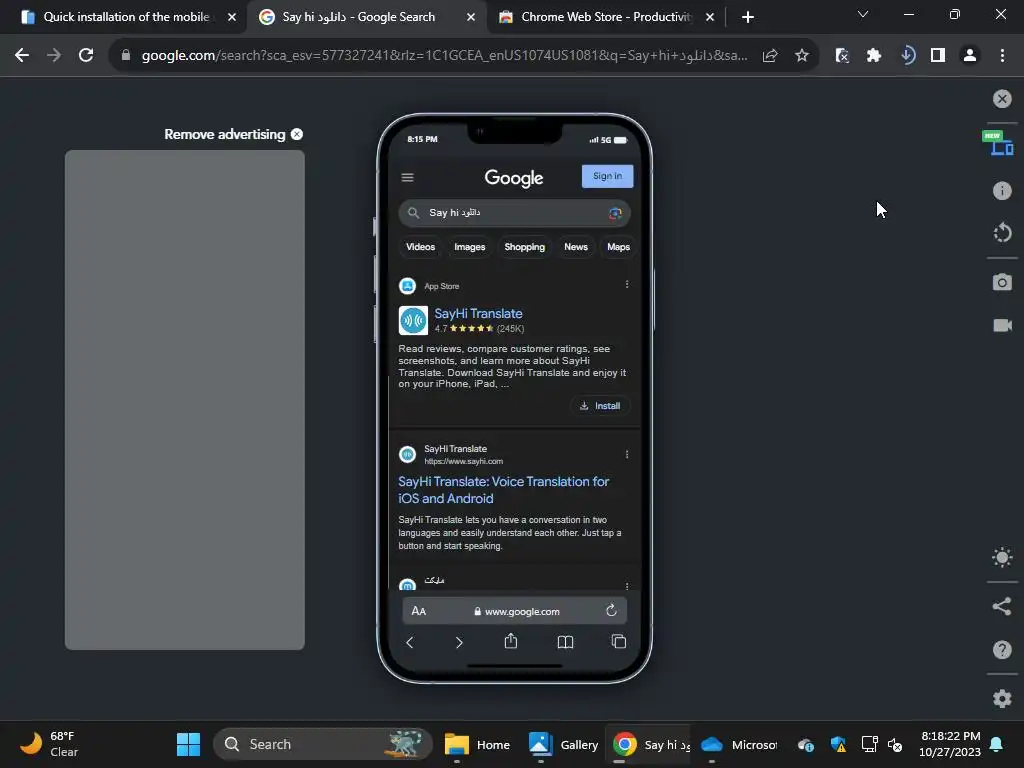This screenshot has width=1024, height=768.
Task: Open the notification bell in the taskbar
Action: [x=997, y=744]
